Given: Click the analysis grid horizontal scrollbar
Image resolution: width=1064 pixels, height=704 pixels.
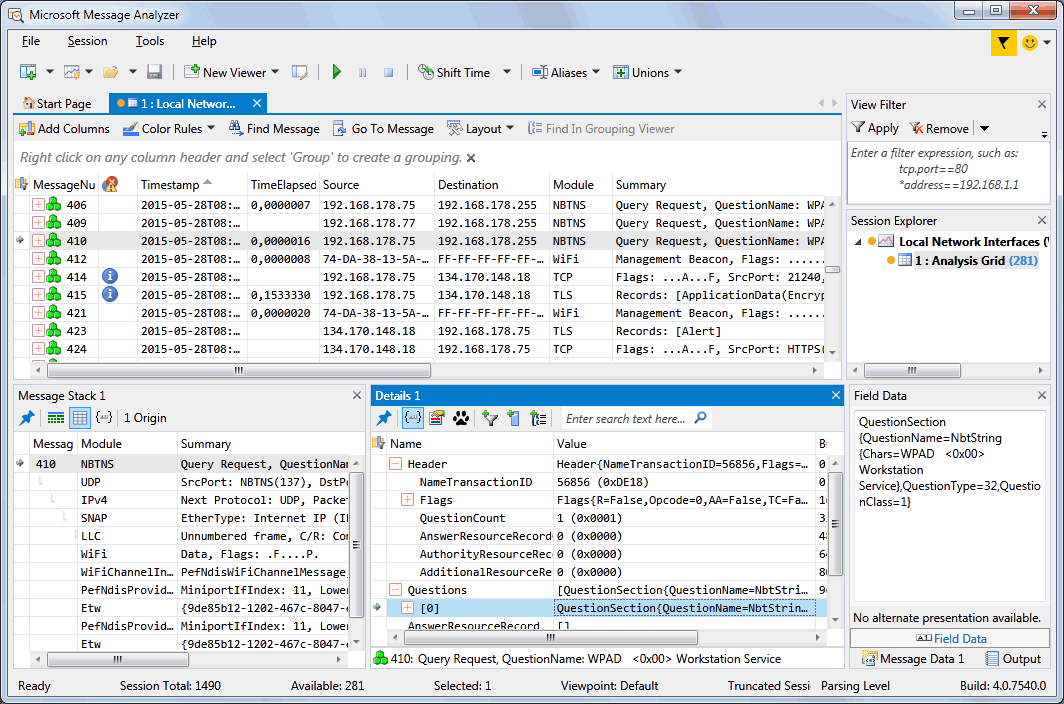Looking at the screenshot, I should tap(238, 371).
